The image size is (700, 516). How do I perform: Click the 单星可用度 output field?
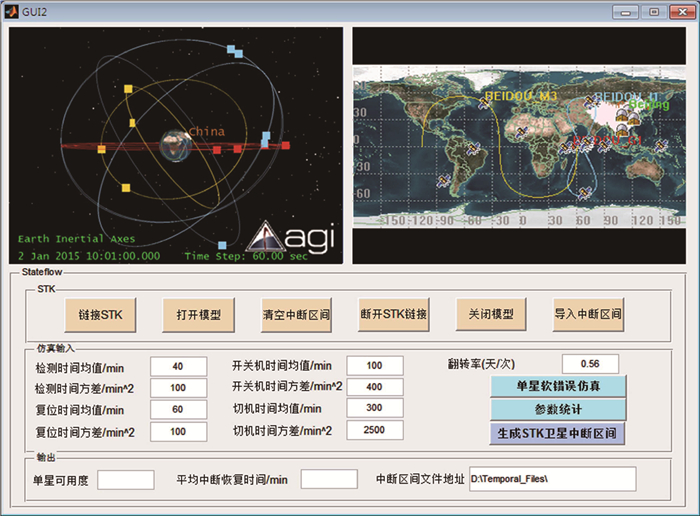coord(125,480)
